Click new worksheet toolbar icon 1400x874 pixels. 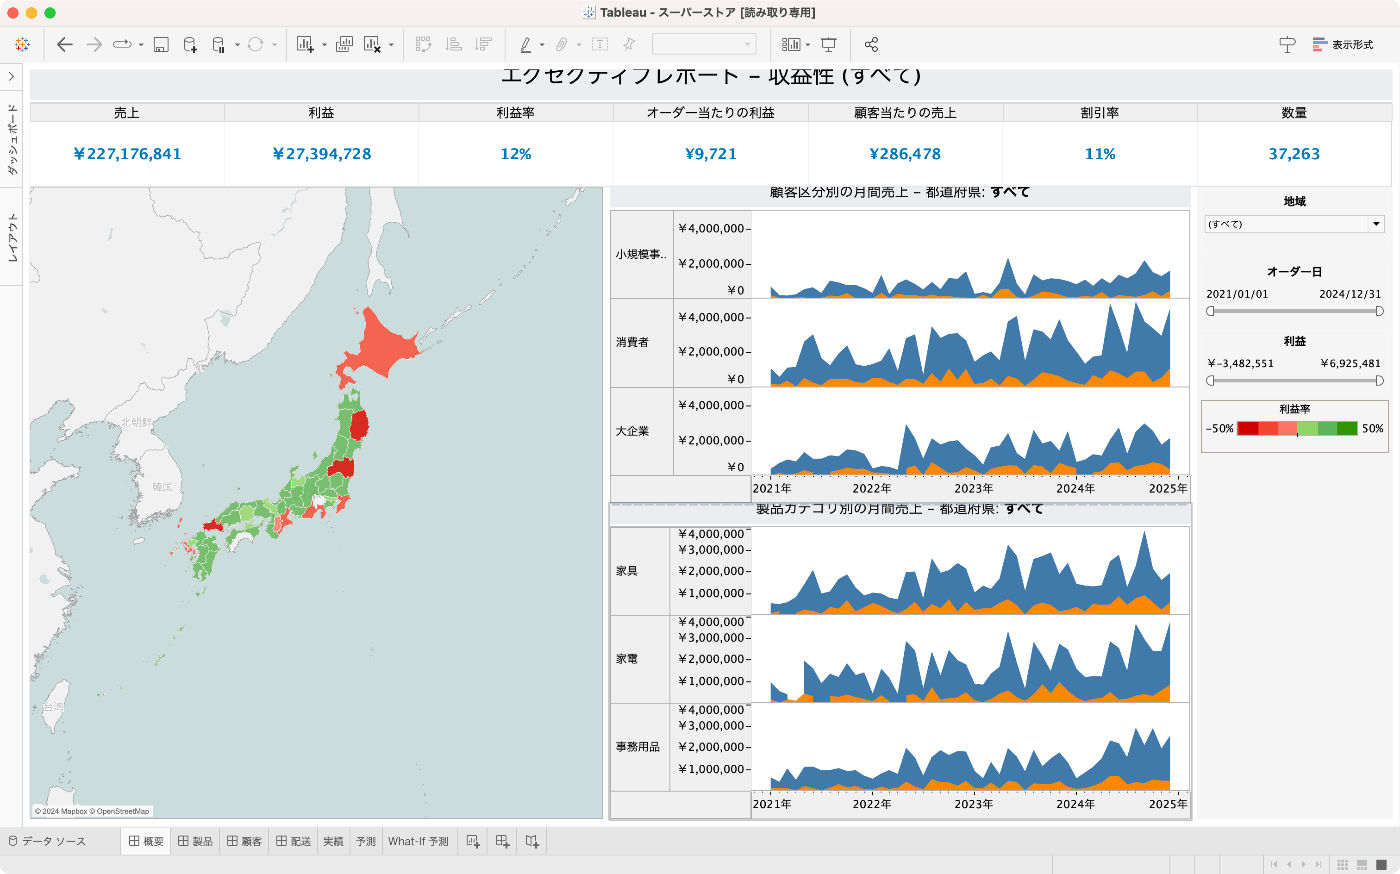(x=306, y=44)
